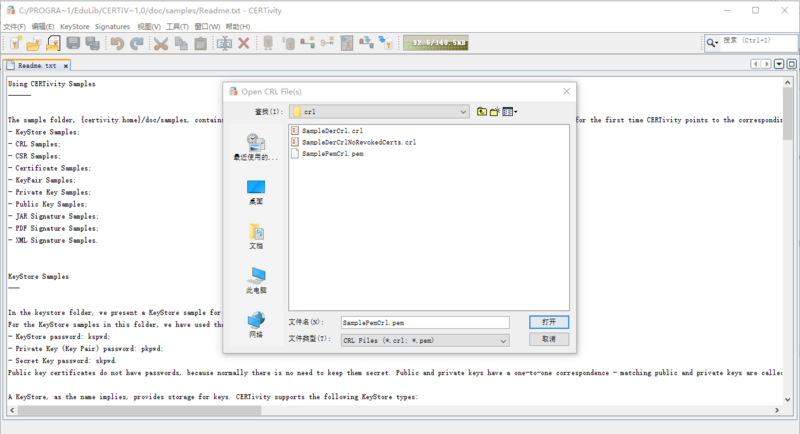This screenshot has height=434, width=800.
Task: Click the 取消 cancel button
Action: tap(549, 339)
